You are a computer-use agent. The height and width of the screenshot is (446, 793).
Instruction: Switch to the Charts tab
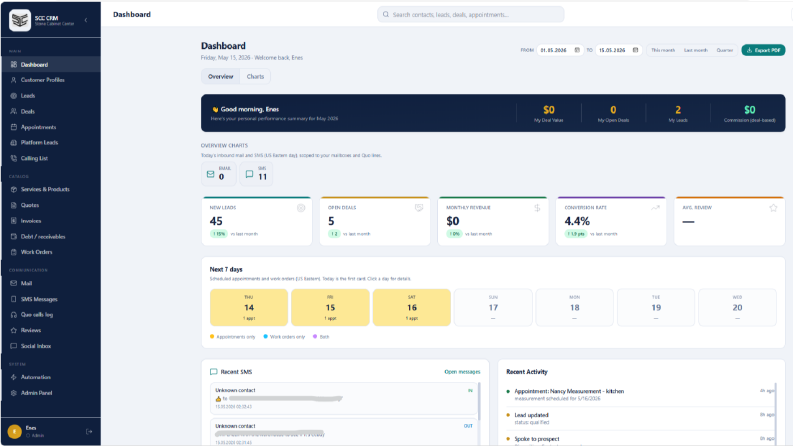(255, 76)
